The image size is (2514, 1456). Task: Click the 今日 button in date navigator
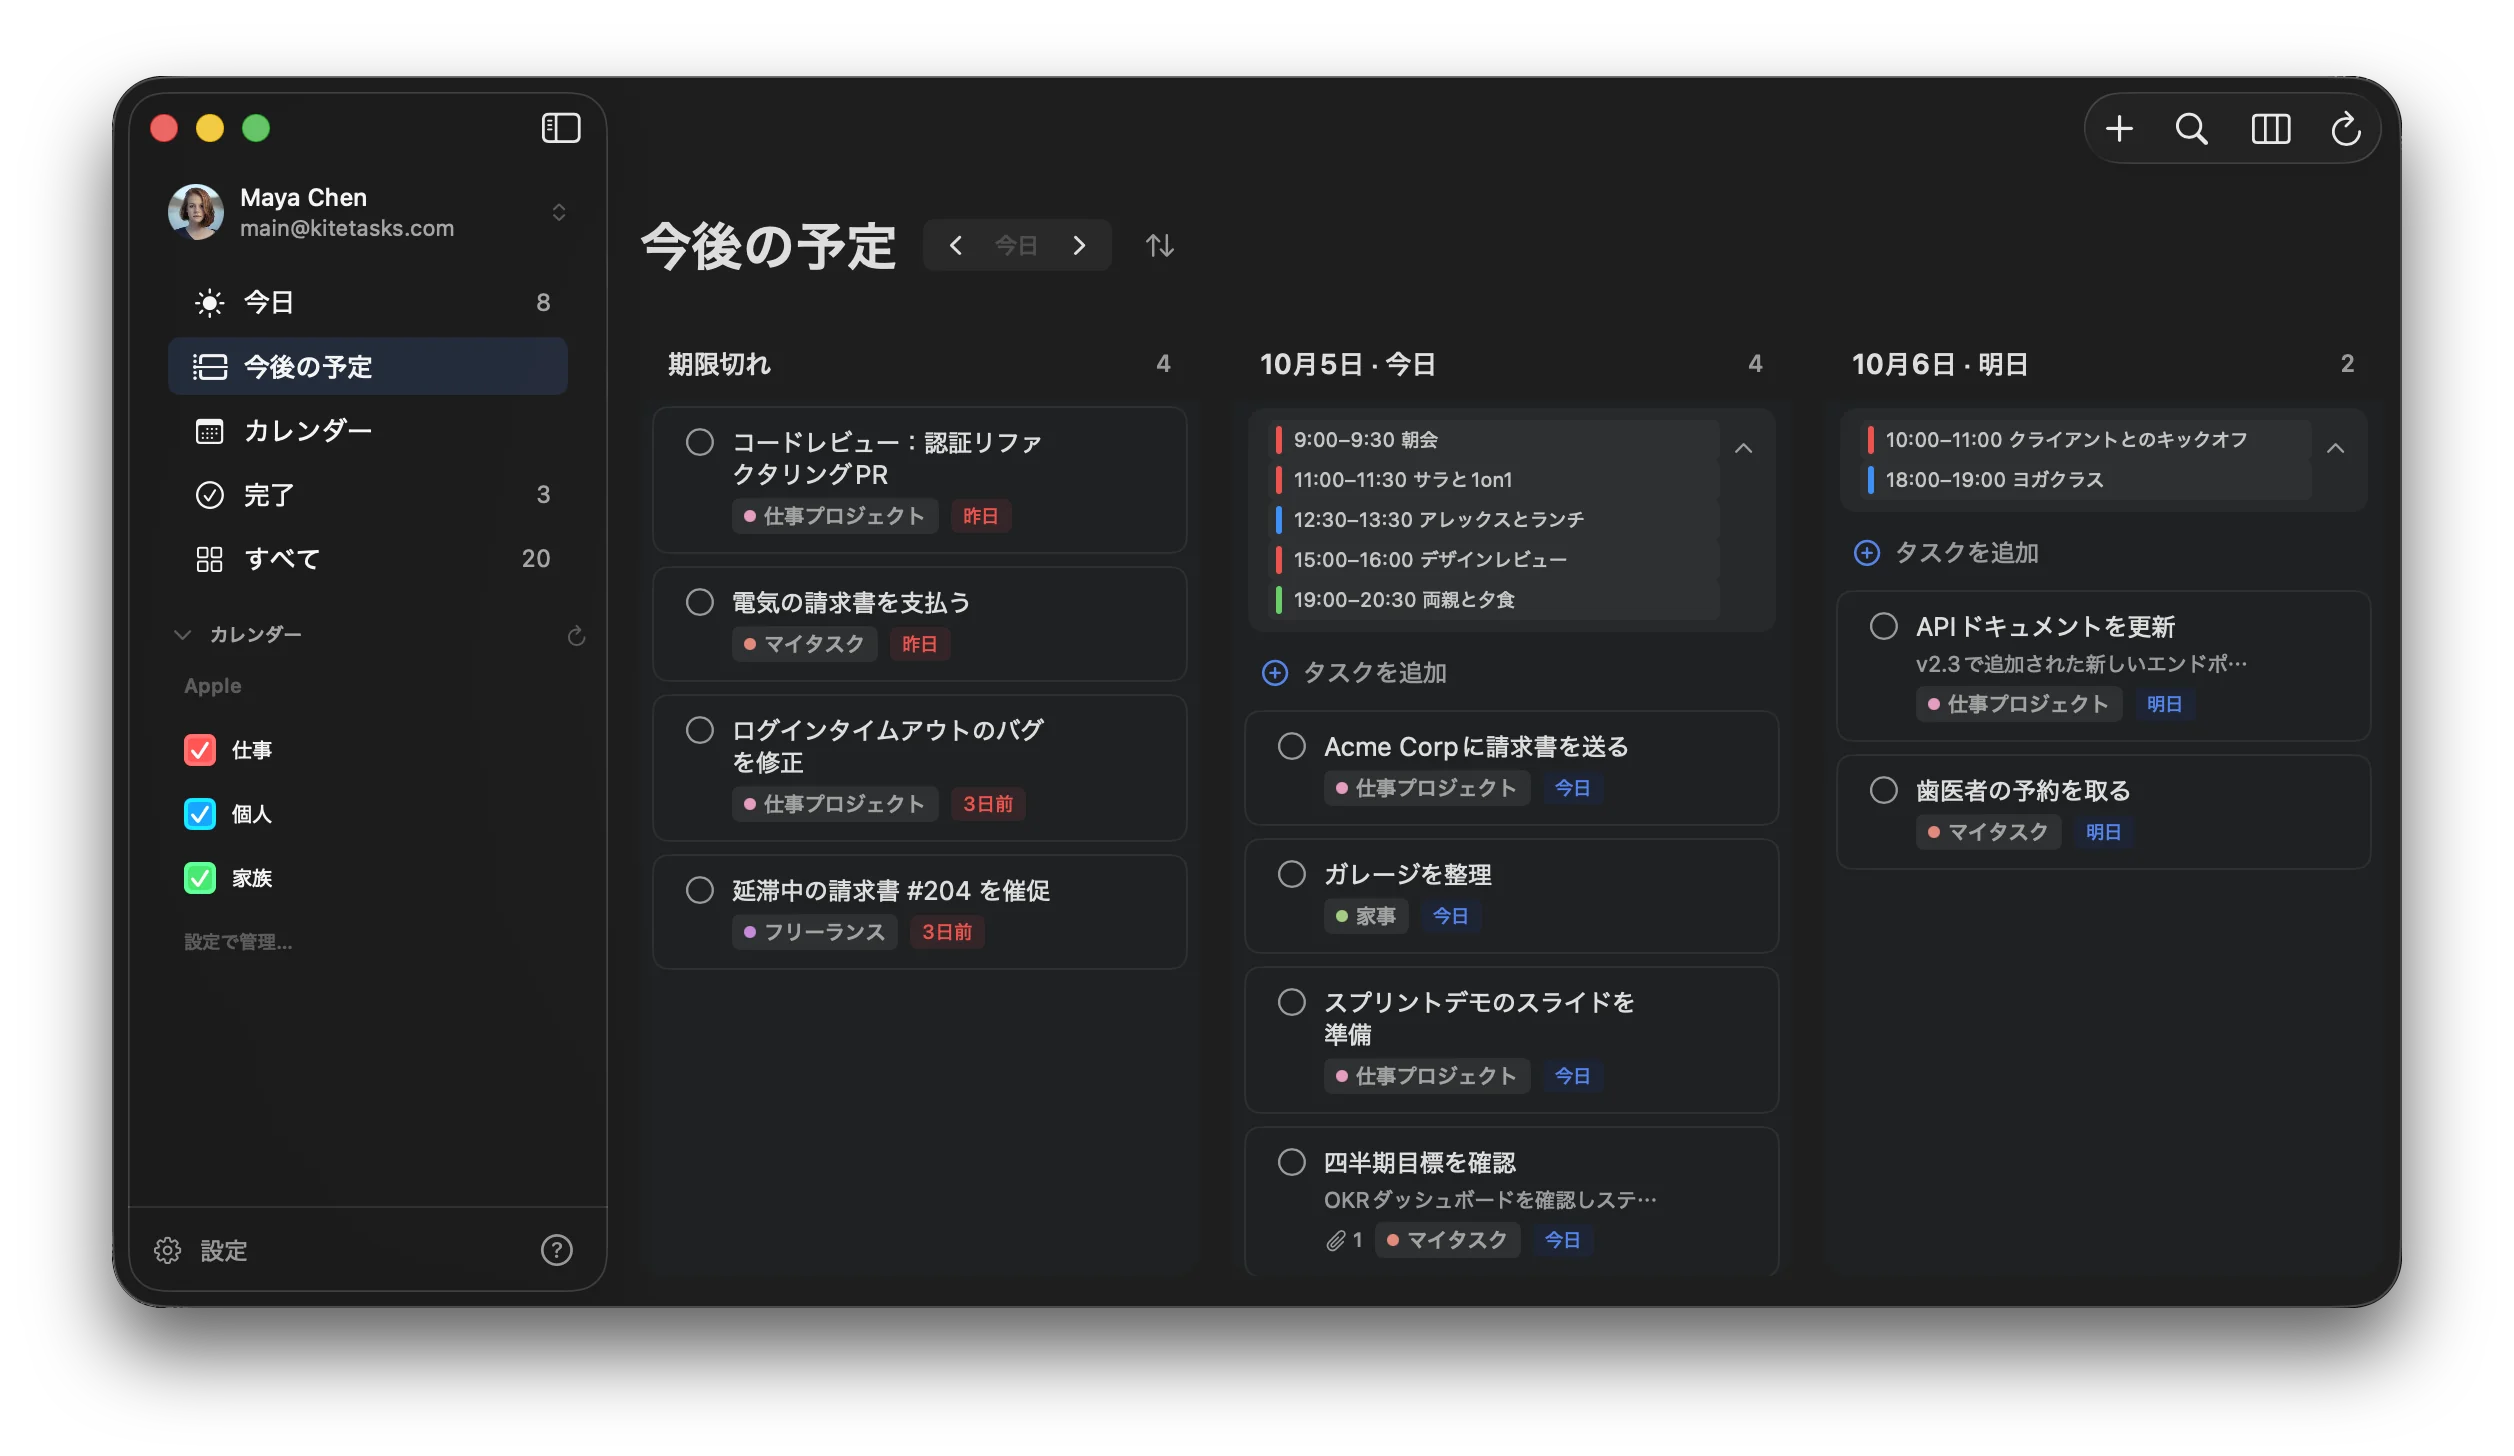coord(1016,245)
